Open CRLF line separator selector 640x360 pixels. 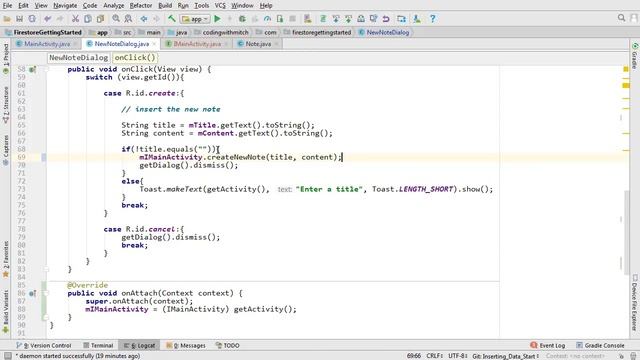[x=435, y=356]
